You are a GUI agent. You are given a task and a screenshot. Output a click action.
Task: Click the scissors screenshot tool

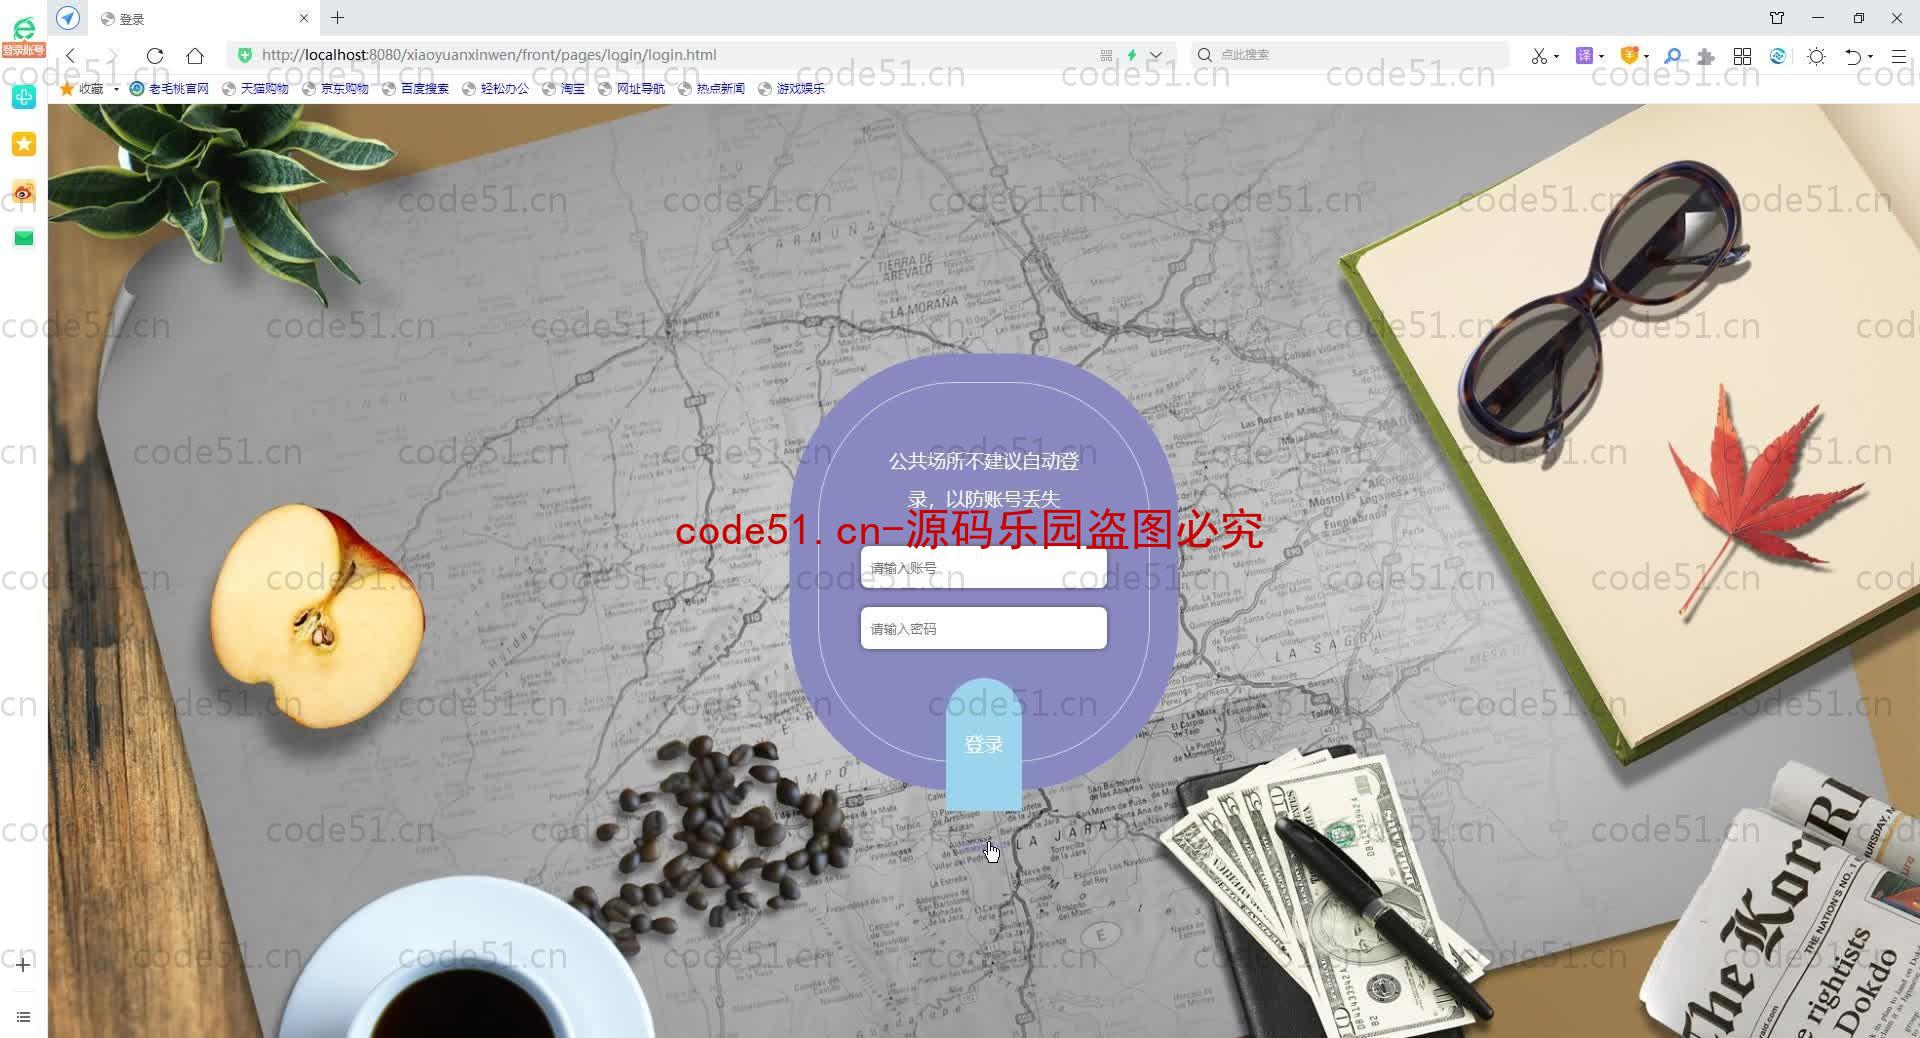[x=1539, y=56]
